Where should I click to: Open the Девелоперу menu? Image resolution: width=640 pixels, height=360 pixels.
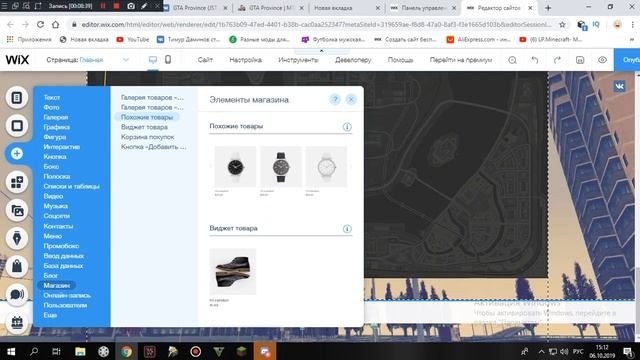point(353,60)
